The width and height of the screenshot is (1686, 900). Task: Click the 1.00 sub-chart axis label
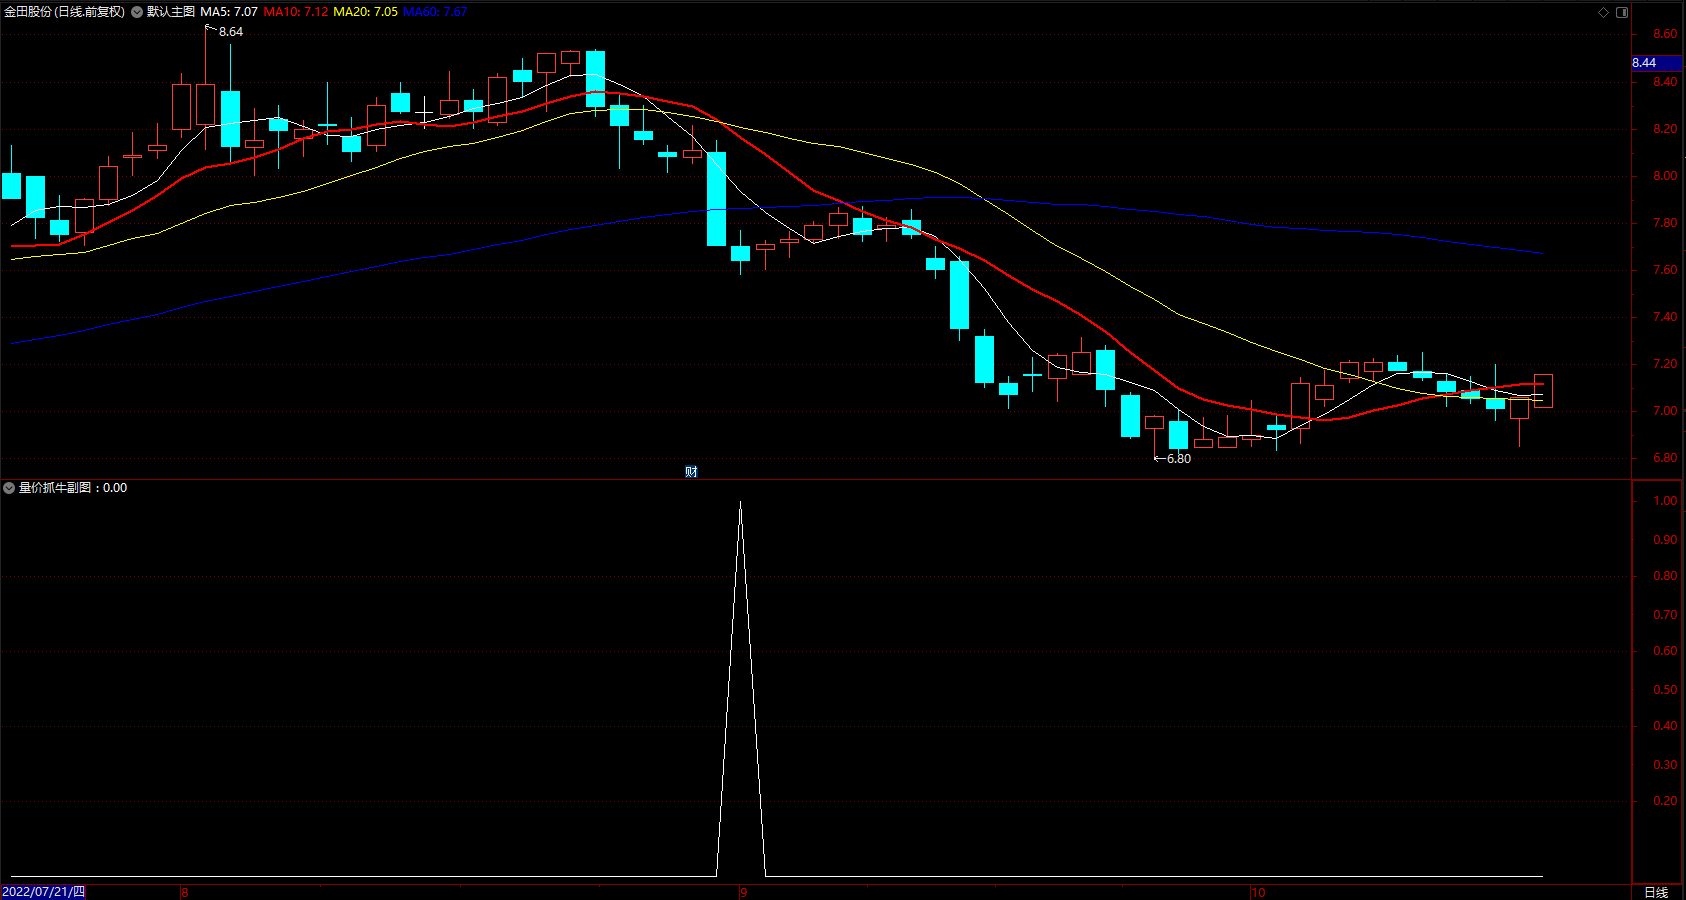click(x=1665, y=501)
